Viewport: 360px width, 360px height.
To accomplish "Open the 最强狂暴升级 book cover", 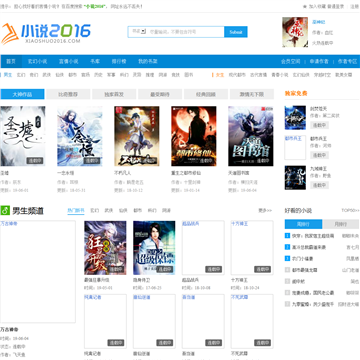I will pos(105,248).
